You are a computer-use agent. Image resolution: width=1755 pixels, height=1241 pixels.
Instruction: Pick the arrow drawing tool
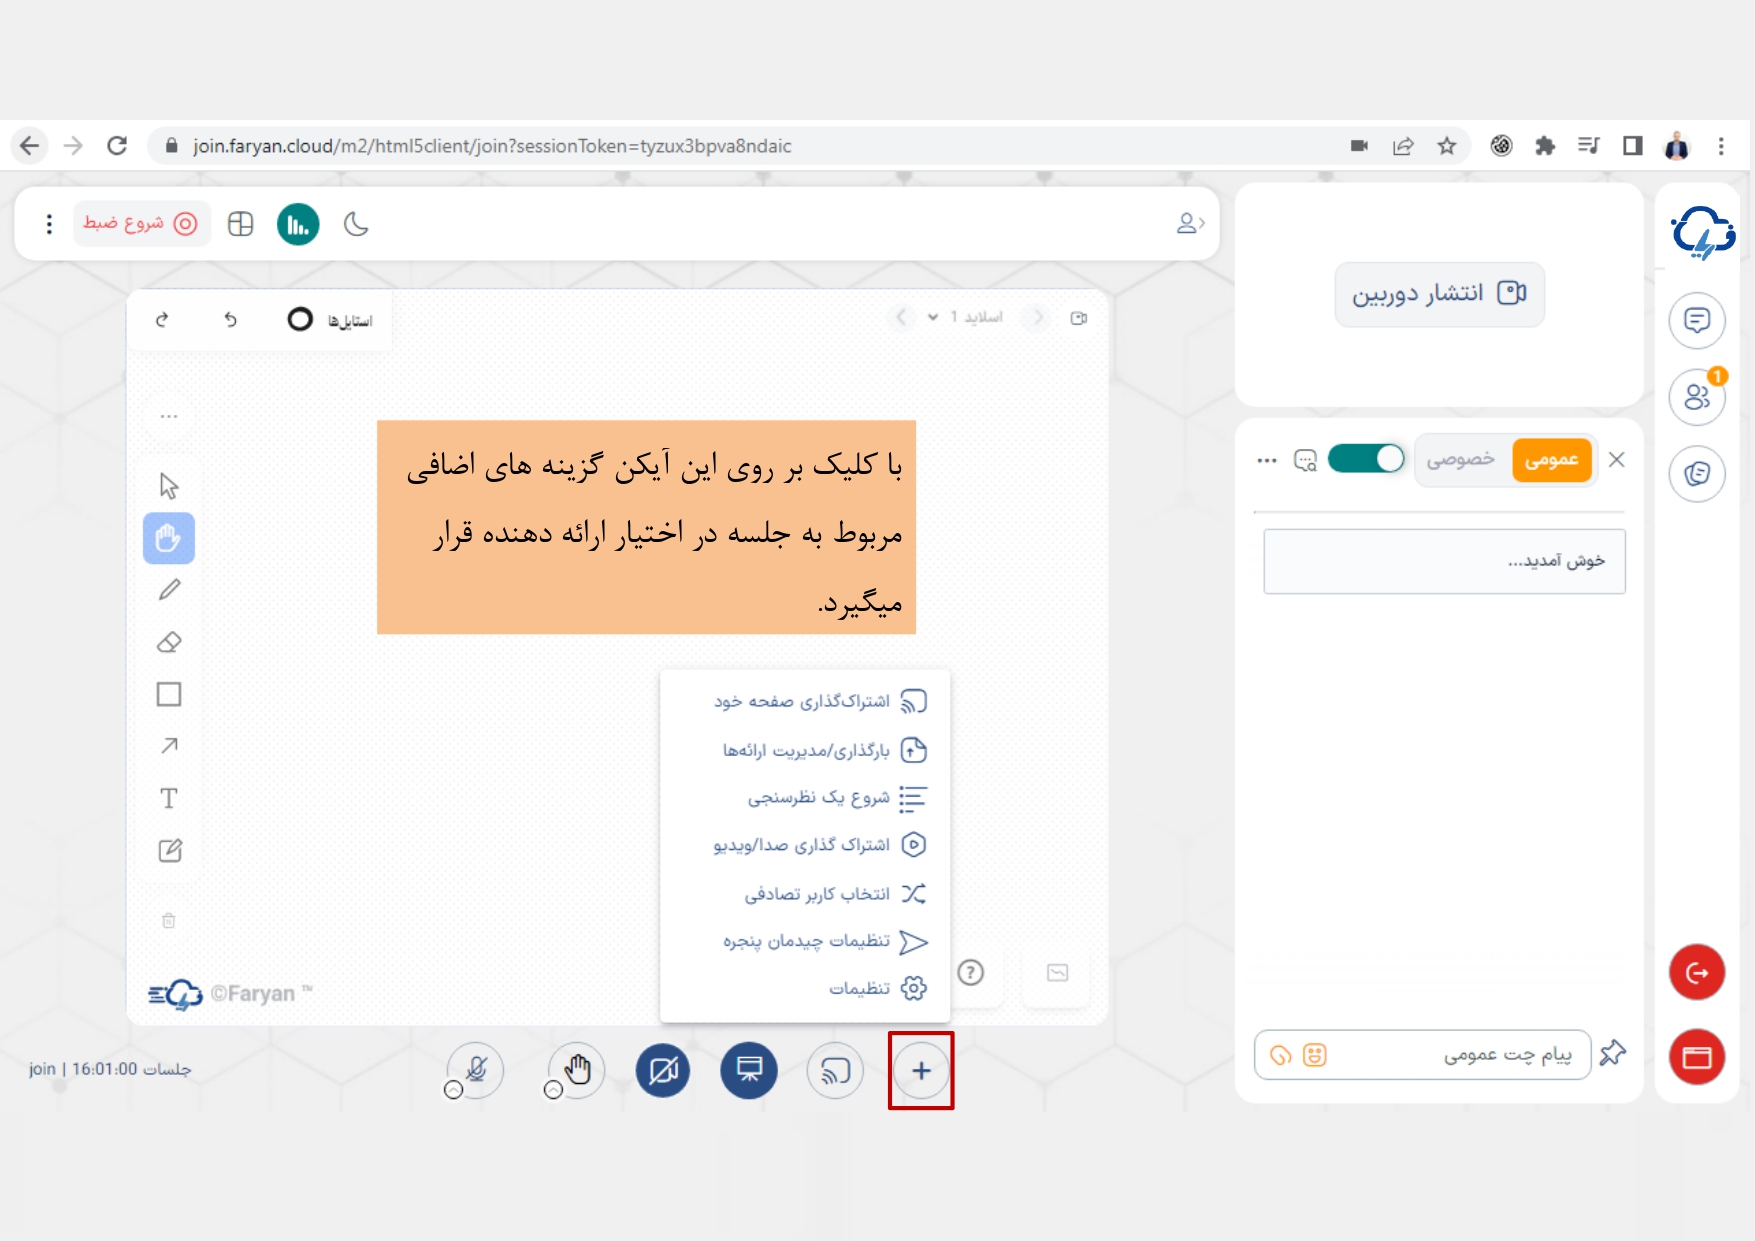[169, 746]
